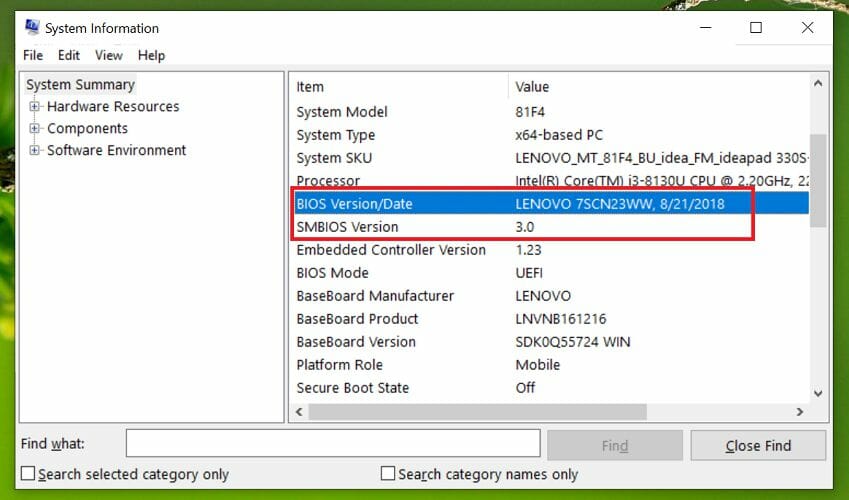The width and height of the screenshot is (849, 500).
Task: Click the value LNVNB161216
Action: 561,319
